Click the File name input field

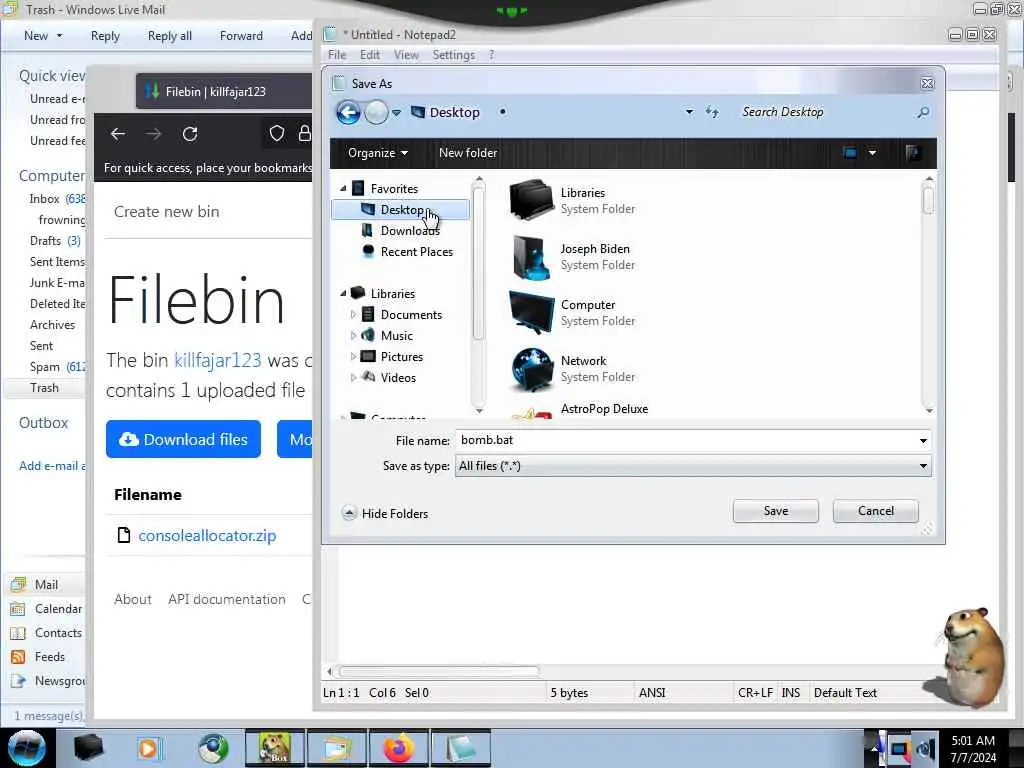(686, 440)
